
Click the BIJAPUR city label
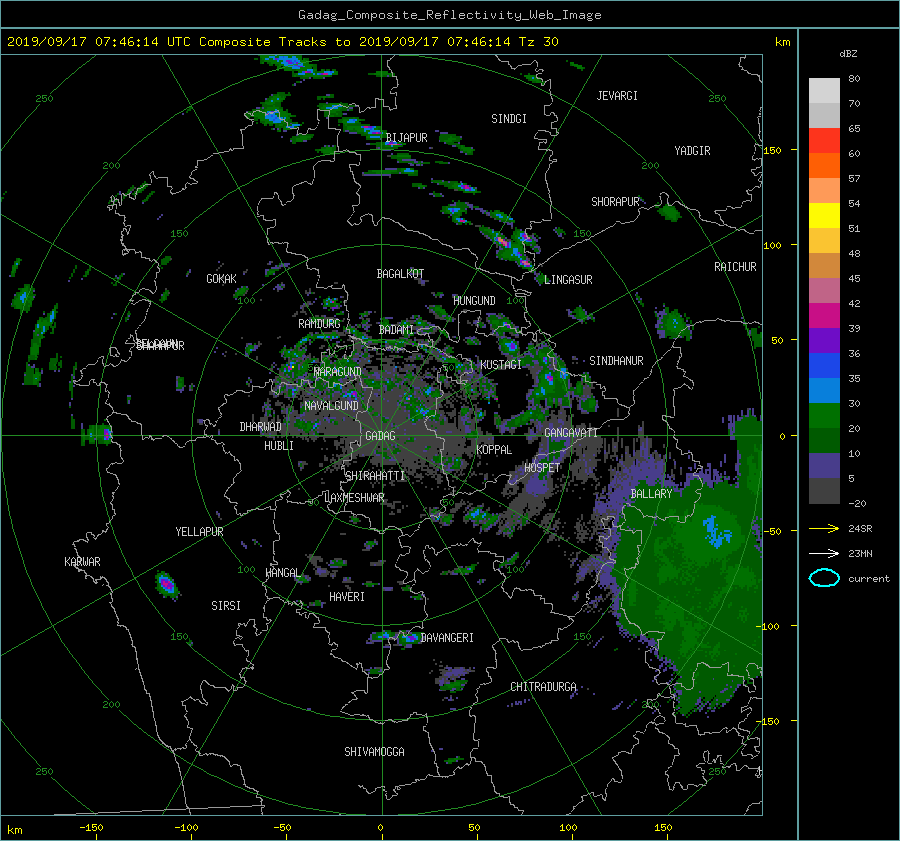[406, 138]
